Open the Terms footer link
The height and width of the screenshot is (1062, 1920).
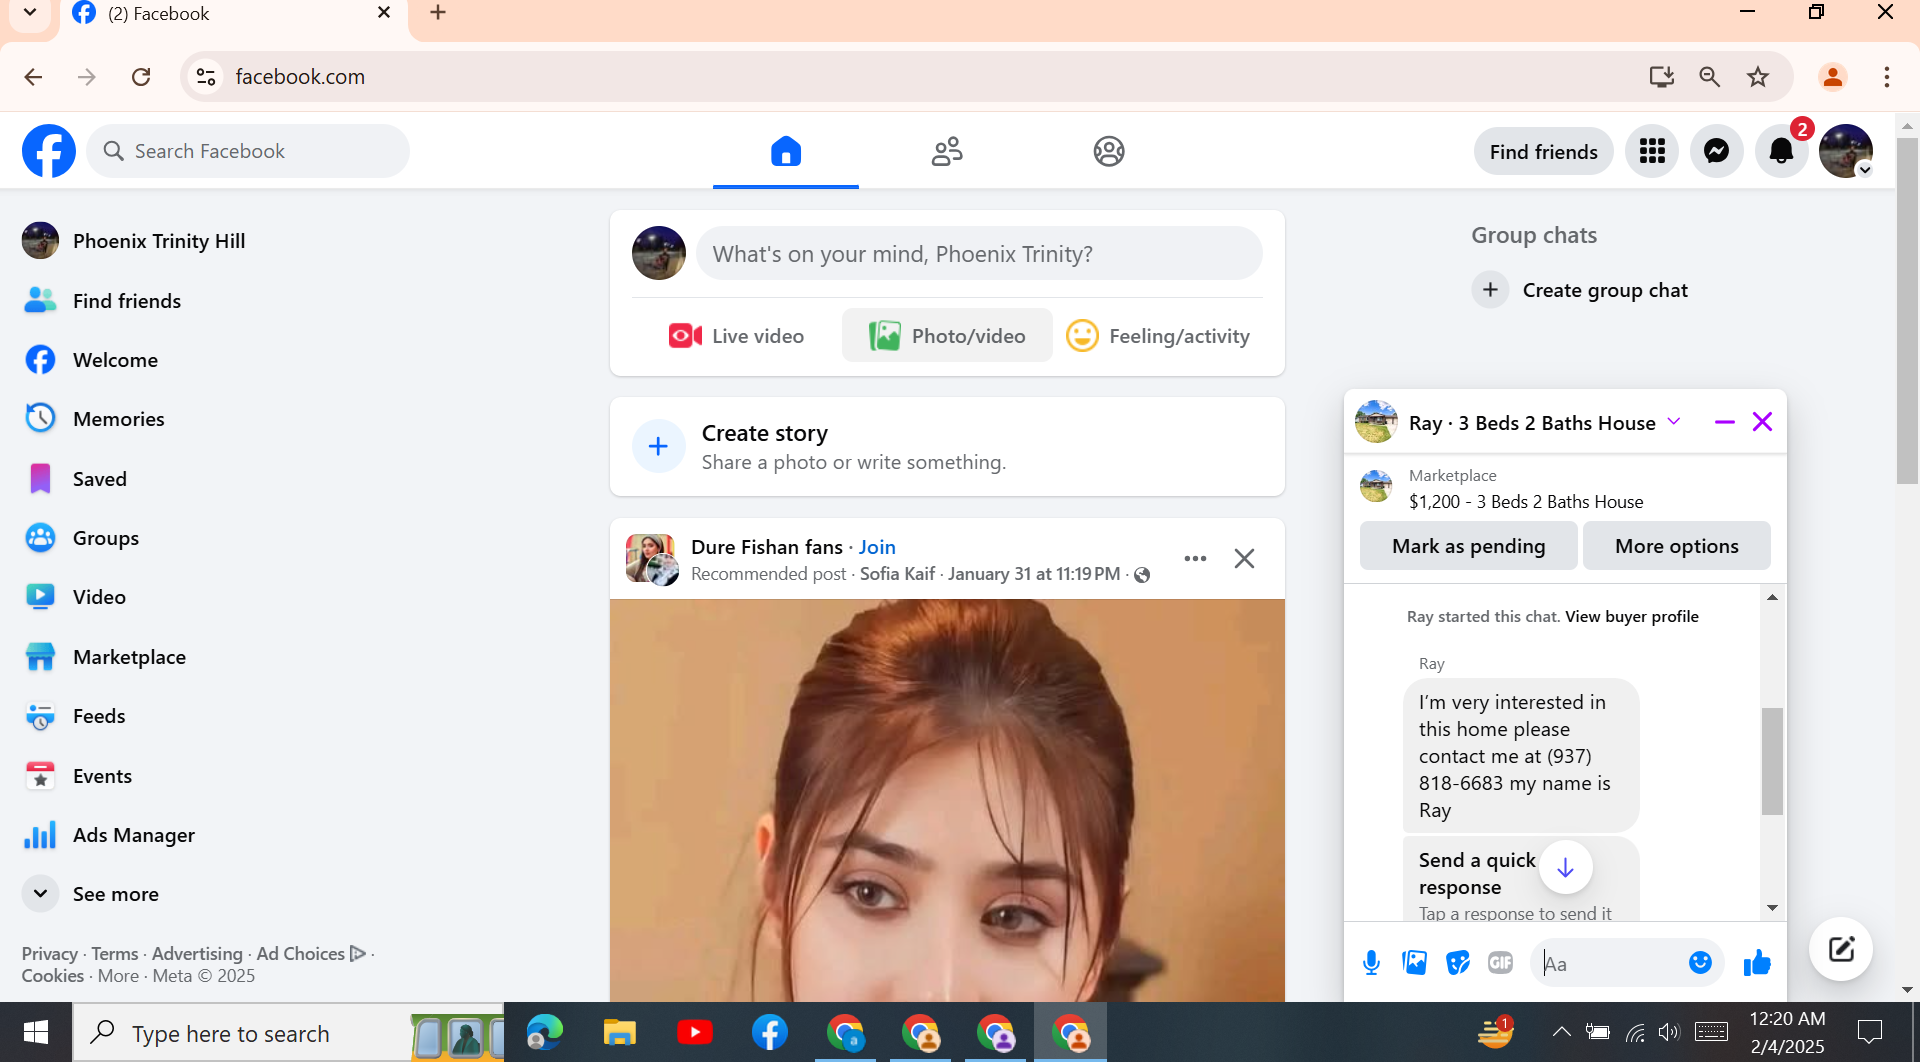pos(115,954)
